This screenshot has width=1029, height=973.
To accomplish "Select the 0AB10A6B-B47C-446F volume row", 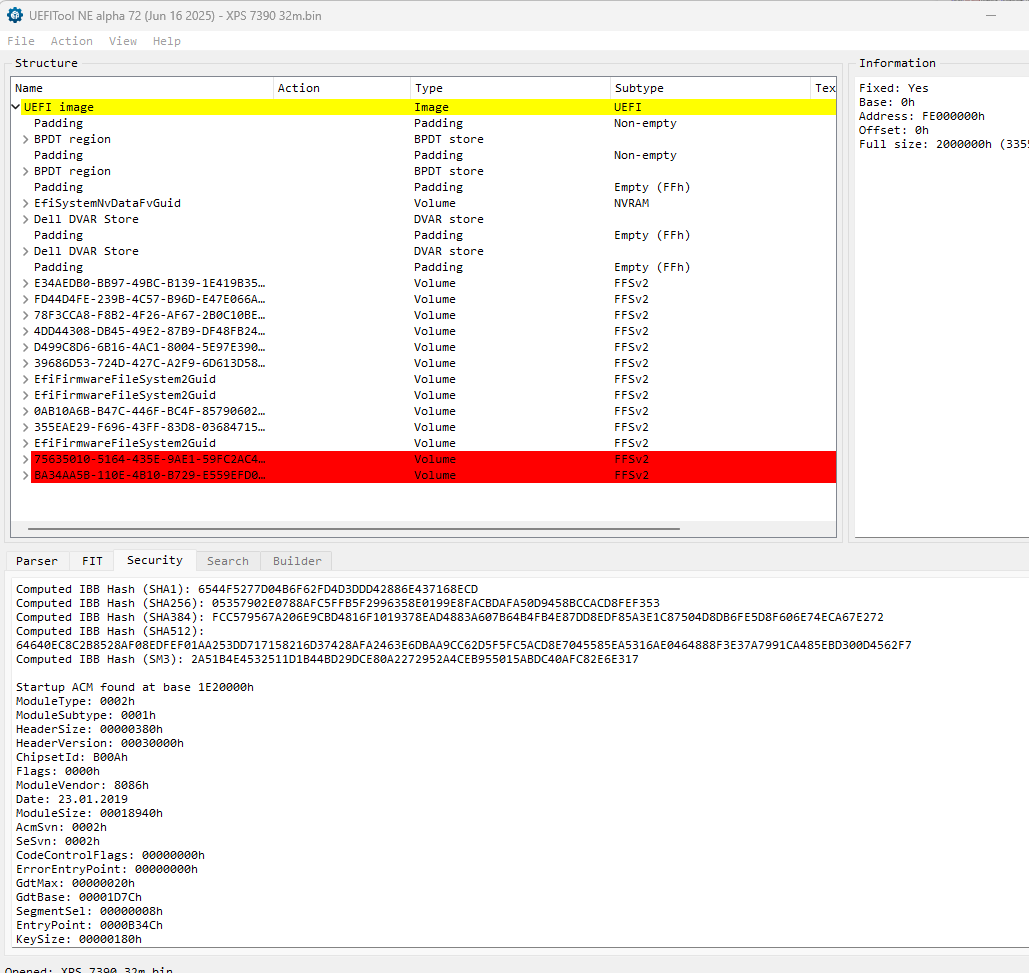I will 423,411.
